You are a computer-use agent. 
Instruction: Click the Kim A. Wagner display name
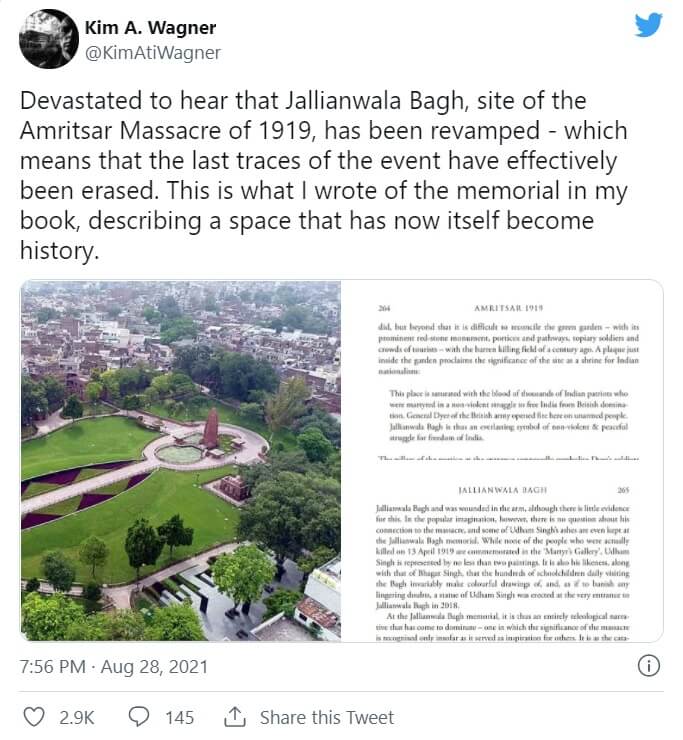[x=150, y=27]
